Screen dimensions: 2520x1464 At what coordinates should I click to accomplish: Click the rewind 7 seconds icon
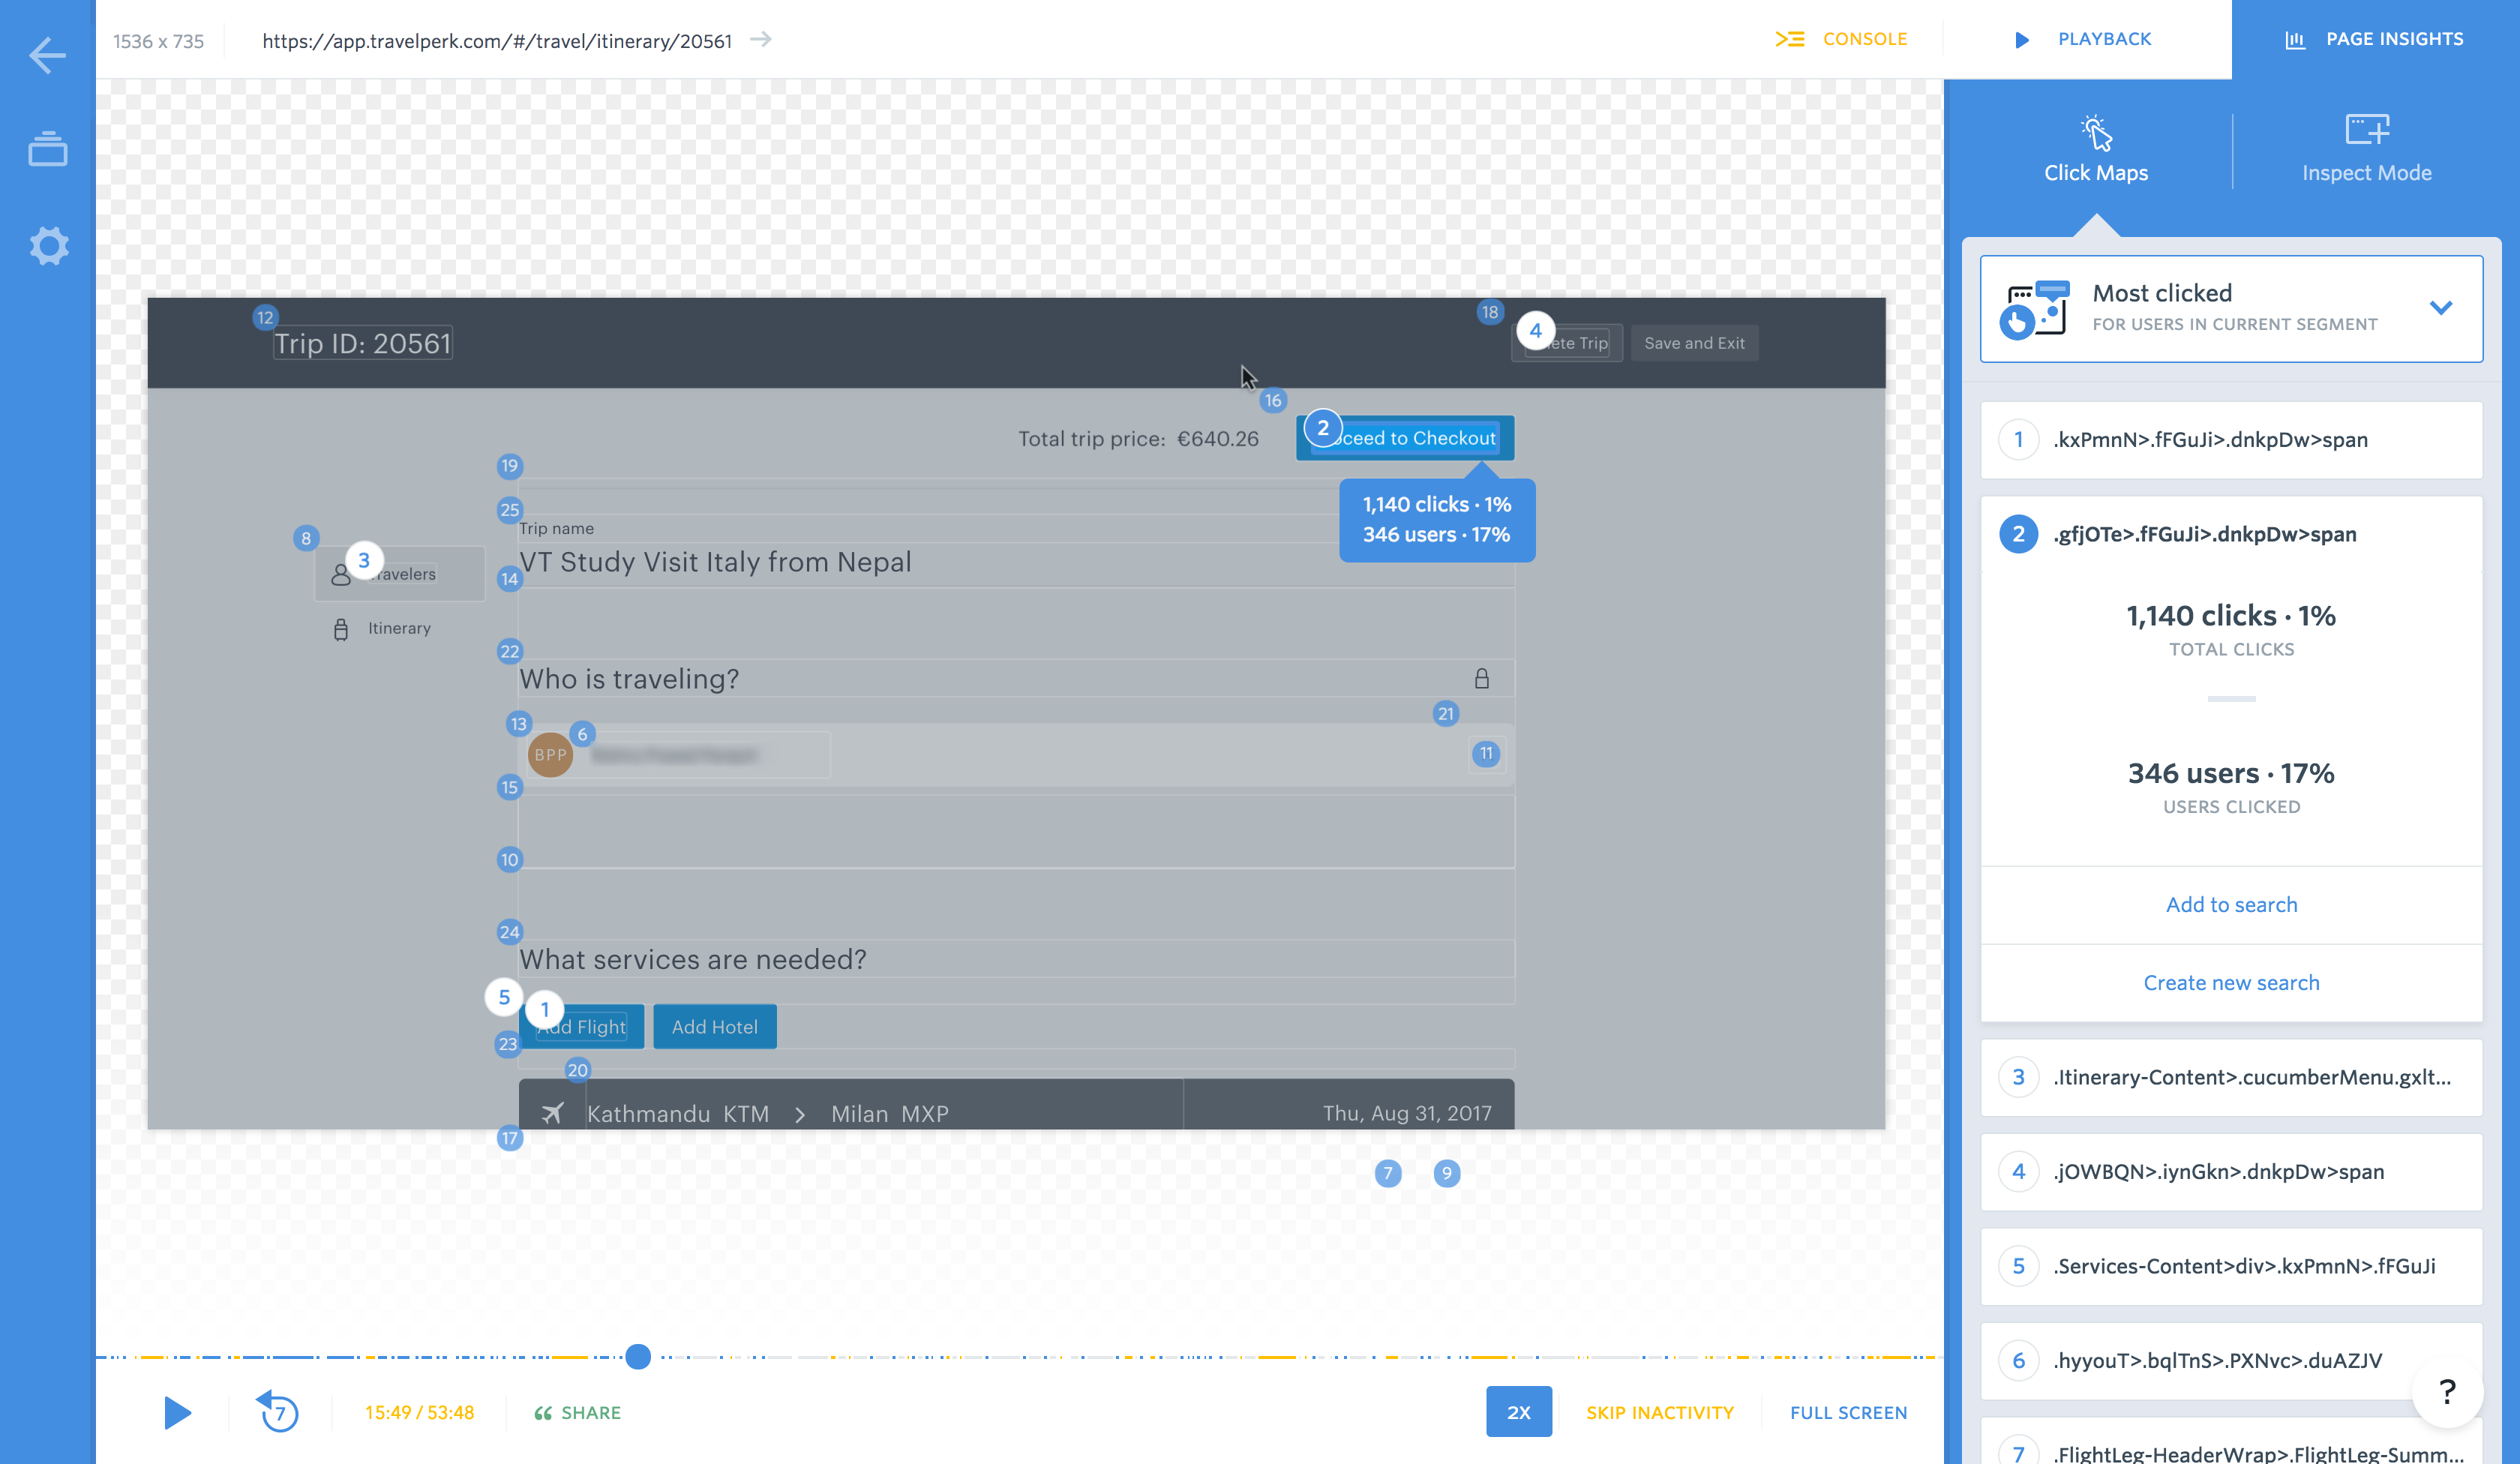[279, 1412]
